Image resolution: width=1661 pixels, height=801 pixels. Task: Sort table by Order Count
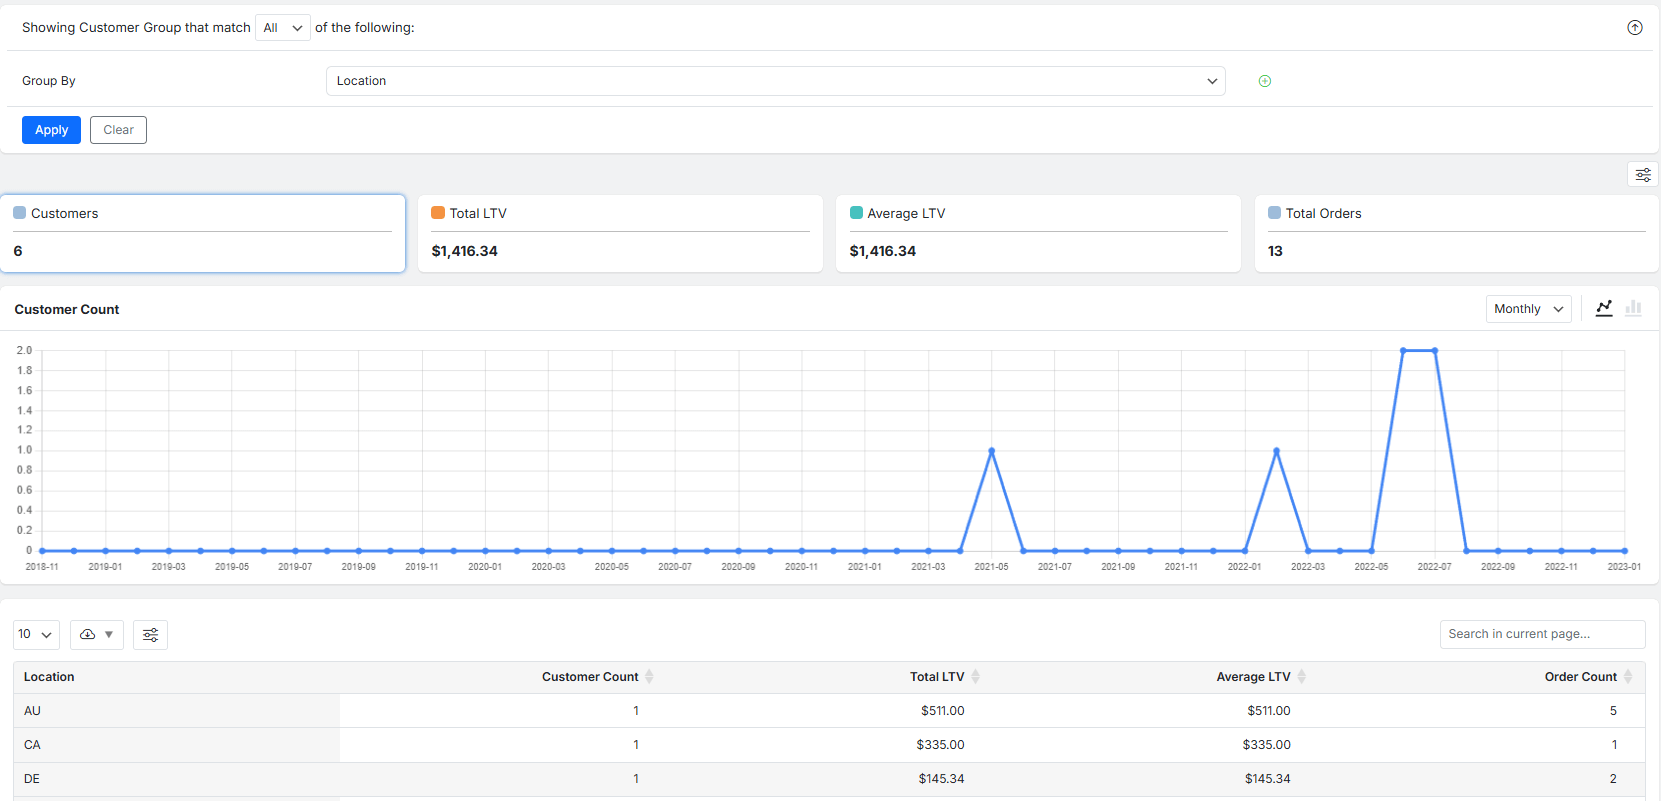pos(1627,677)
